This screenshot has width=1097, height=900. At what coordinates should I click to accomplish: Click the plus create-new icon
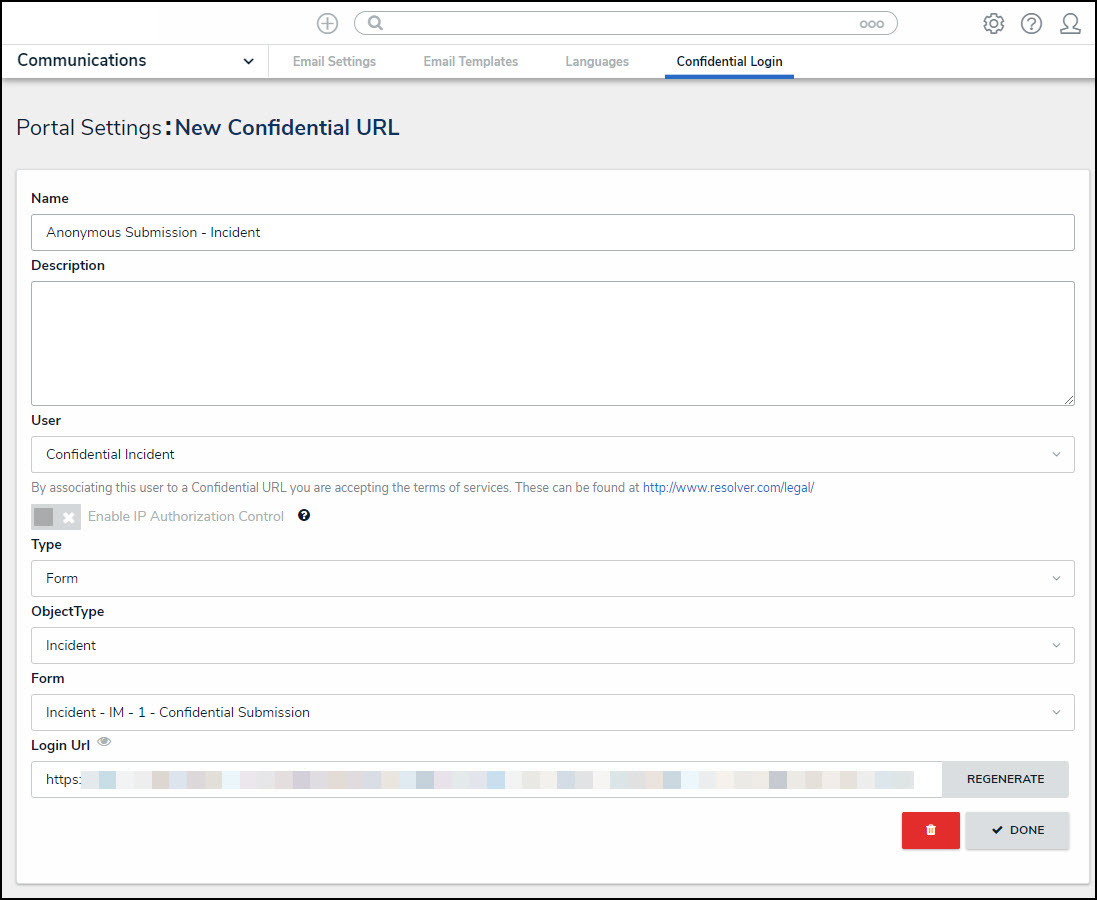[x=327, y=23]
